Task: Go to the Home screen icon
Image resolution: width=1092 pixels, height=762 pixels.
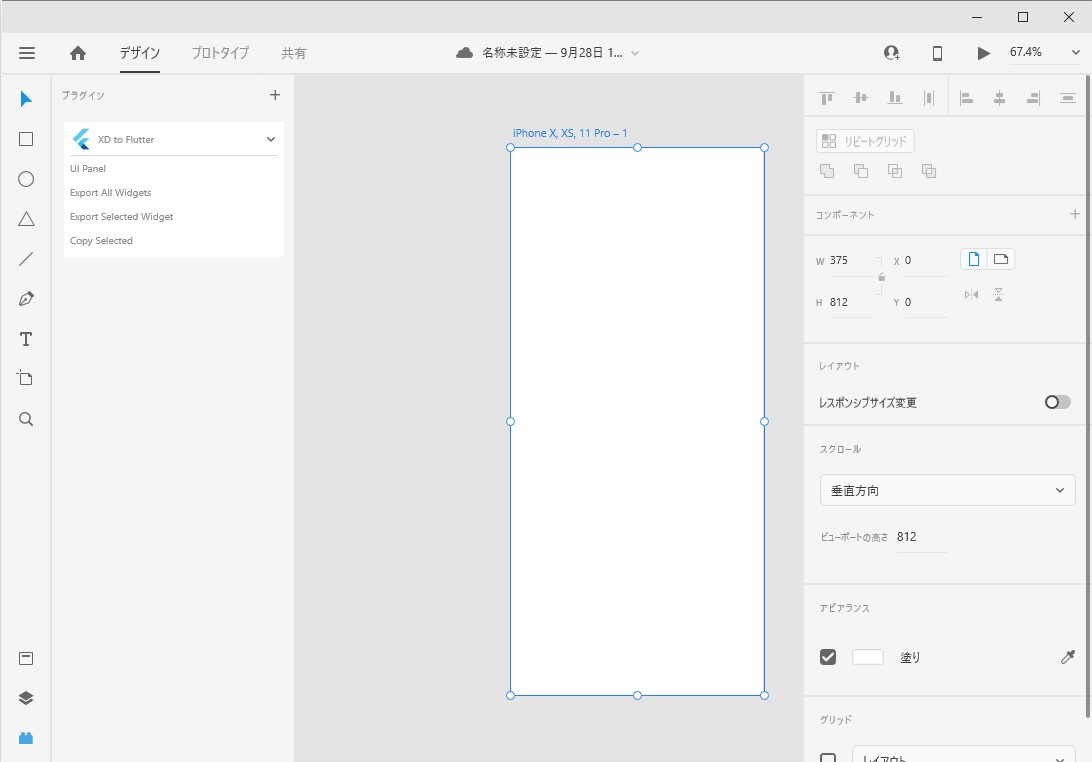Action: 78,53
